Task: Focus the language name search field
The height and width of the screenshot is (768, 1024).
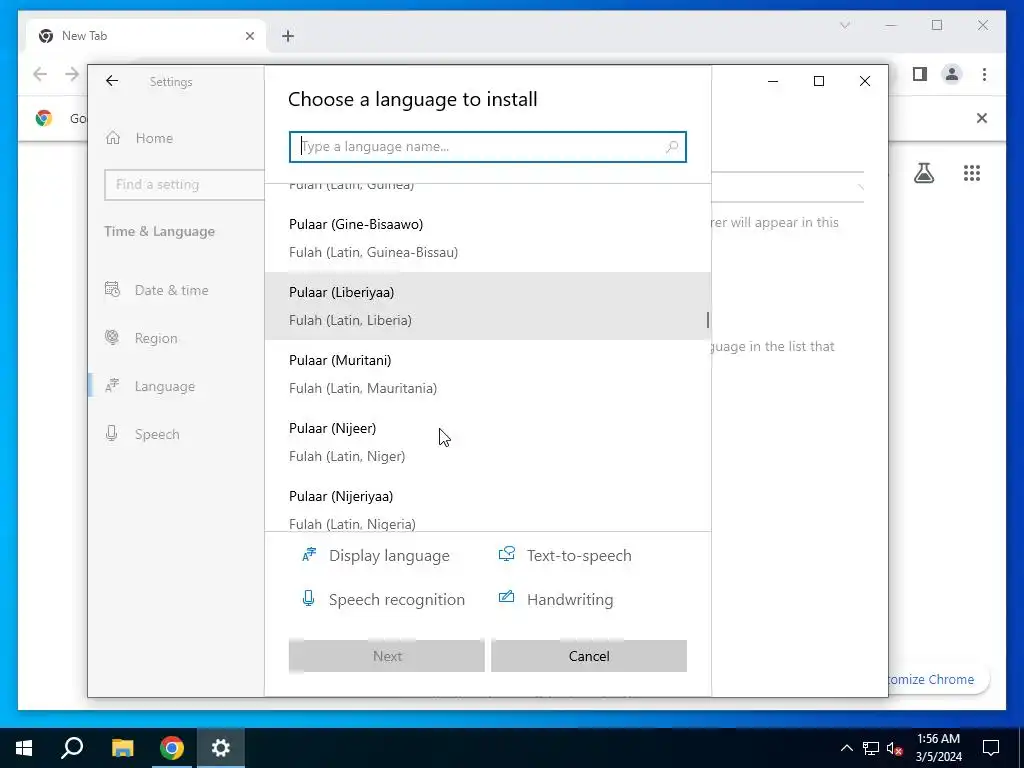Action: tap(487, 147)
